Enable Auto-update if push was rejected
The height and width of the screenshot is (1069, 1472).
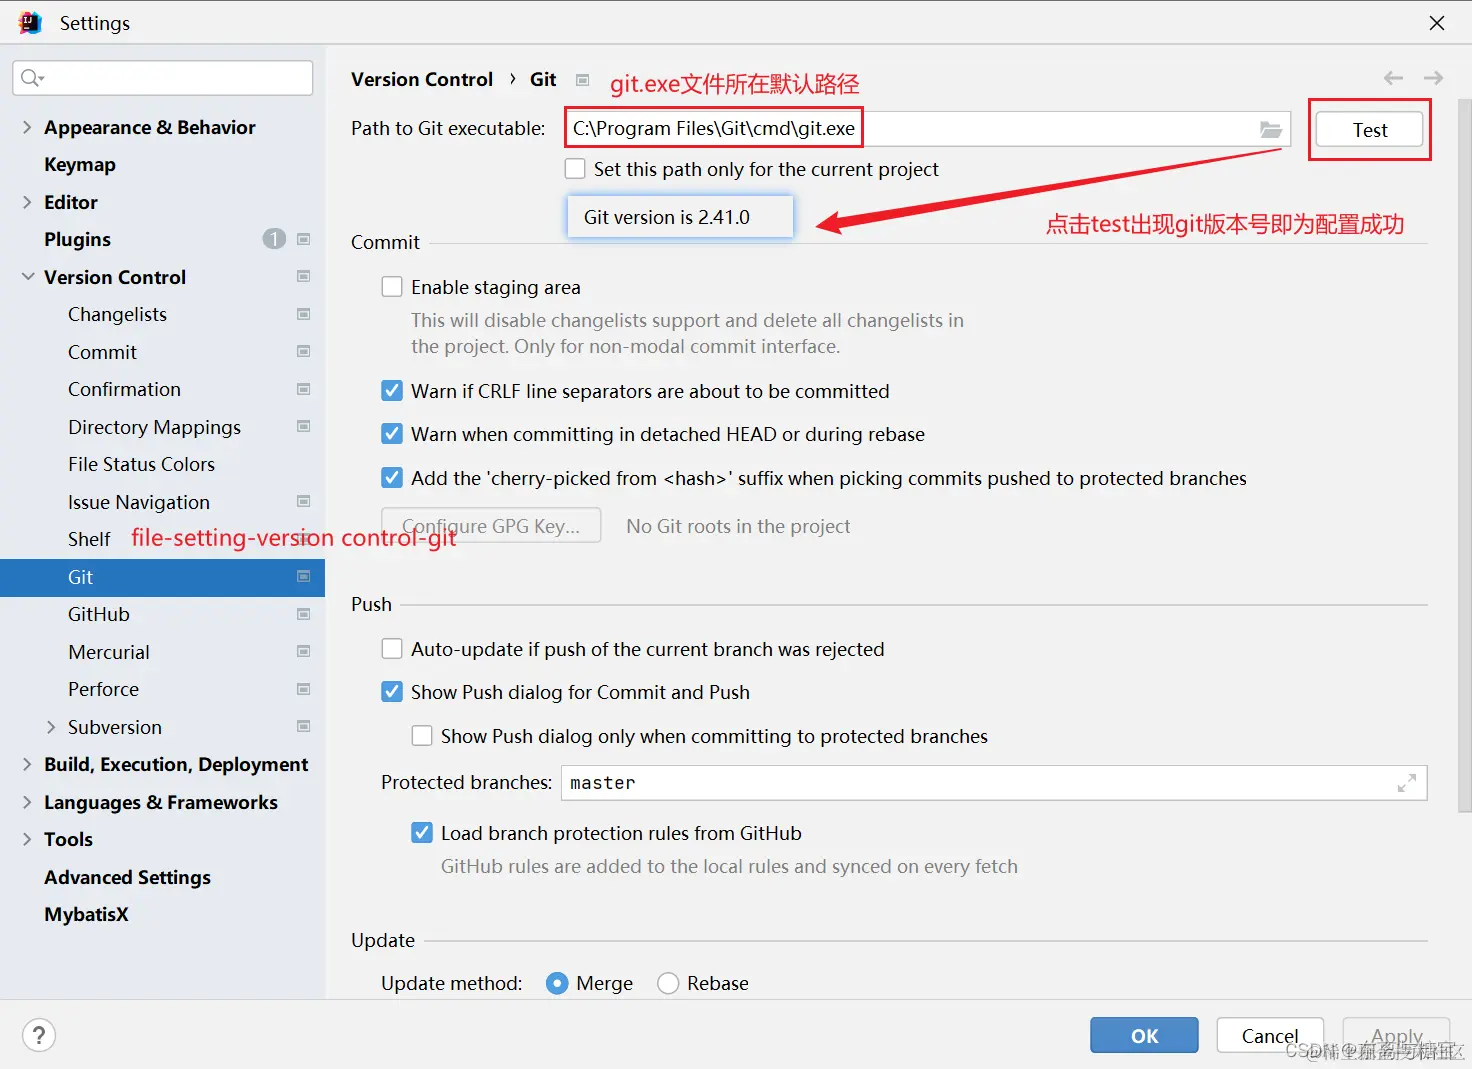(x=392, y=649)
